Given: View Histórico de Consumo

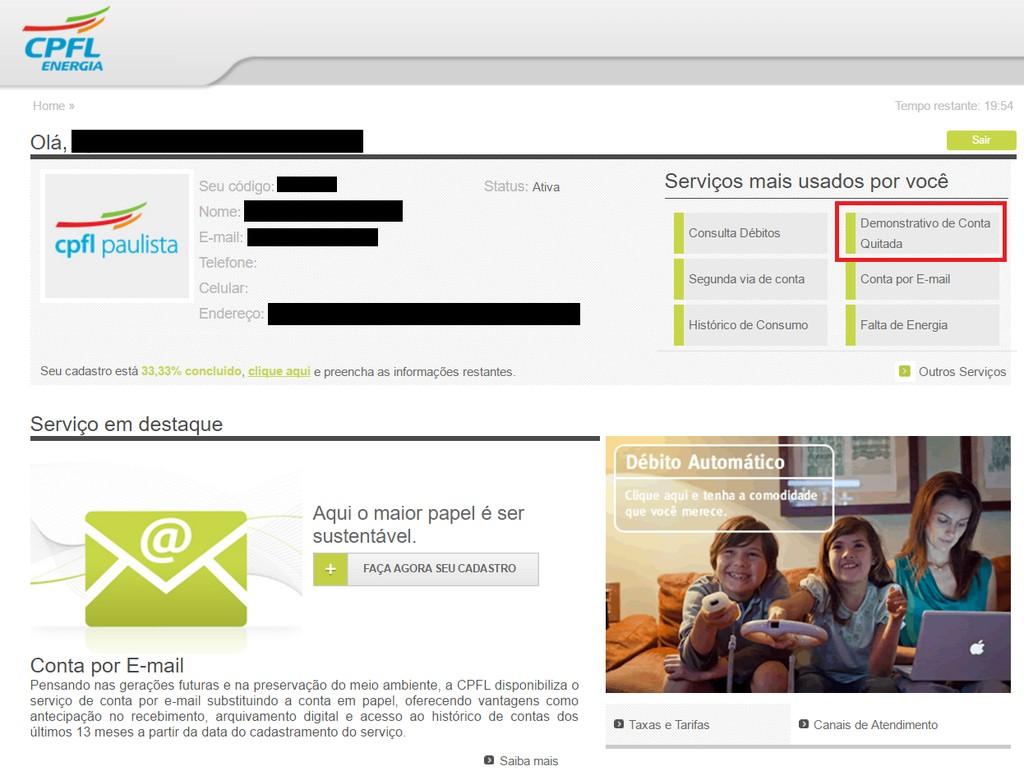Looking at the screenshot, I should click(748, 325).
